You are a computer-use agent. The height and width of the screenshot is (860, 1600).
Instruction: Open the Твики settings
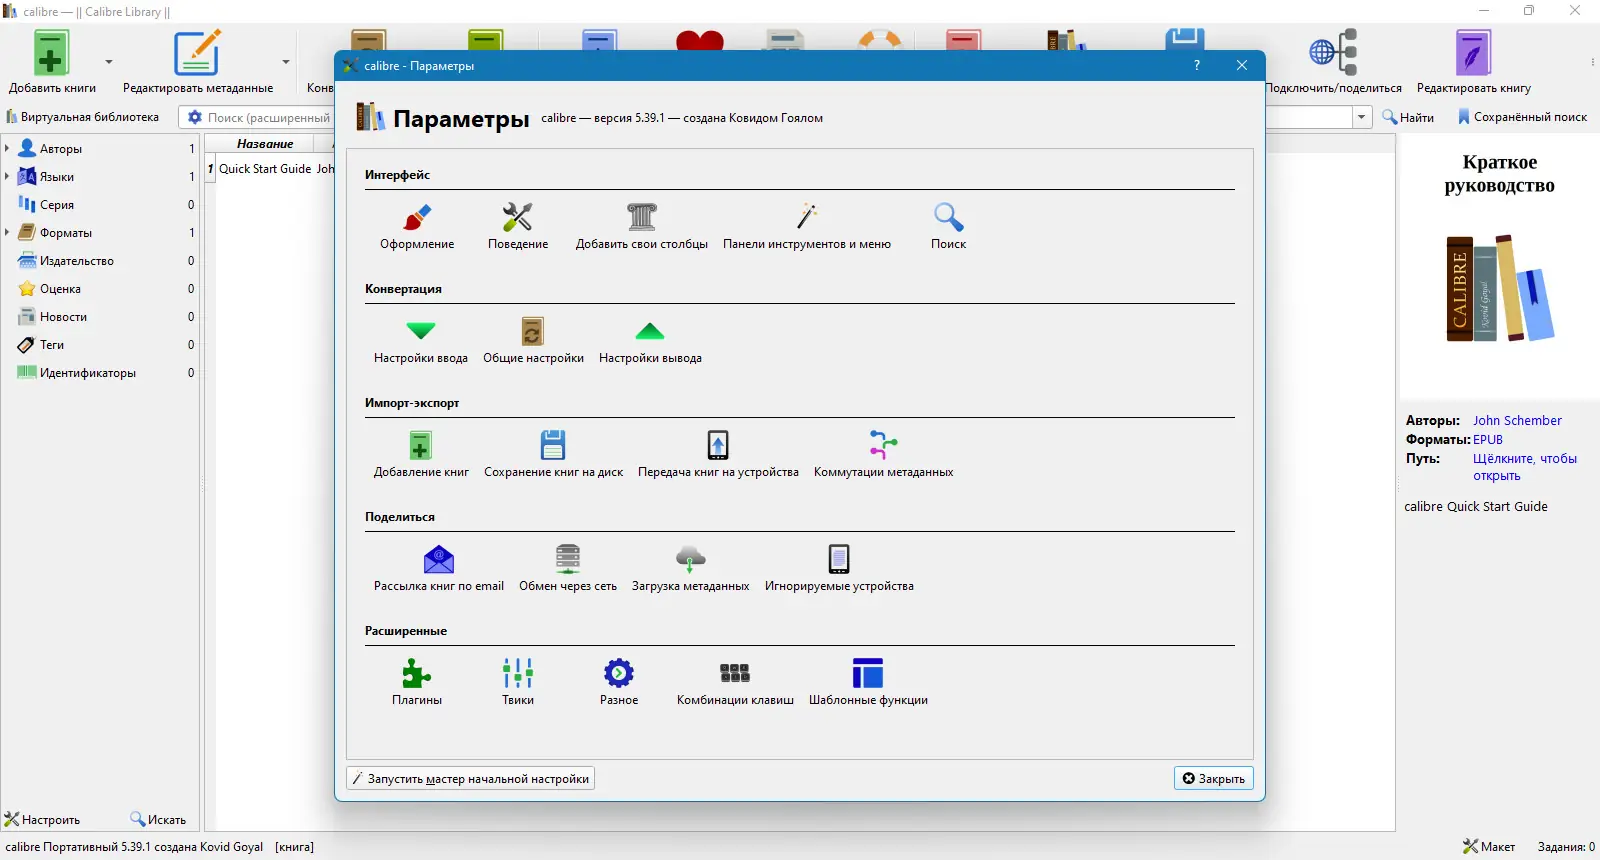(x=518, y=682)
